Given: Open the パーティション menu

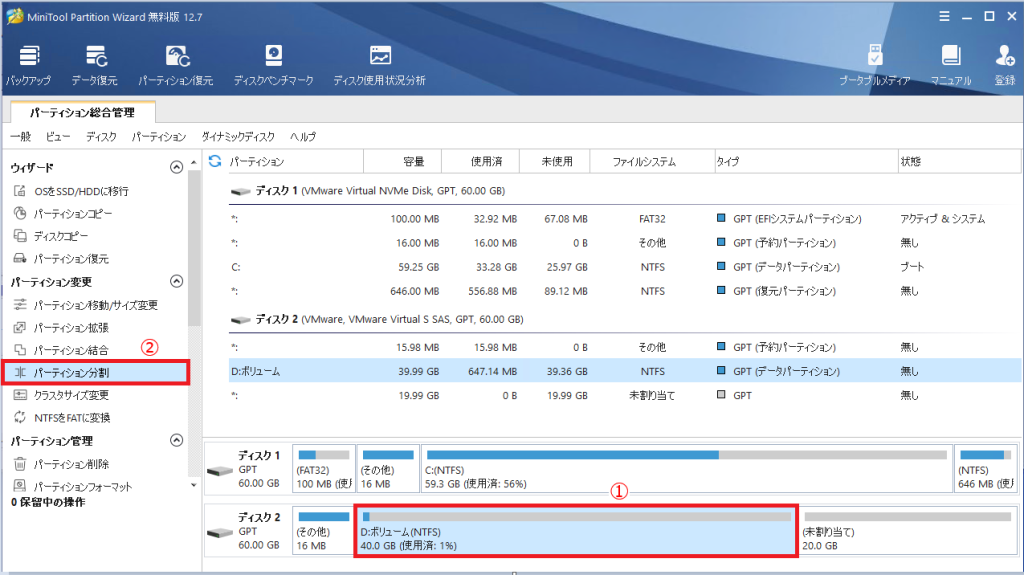Looking at the screenshot, I should (x=159, y=137).
